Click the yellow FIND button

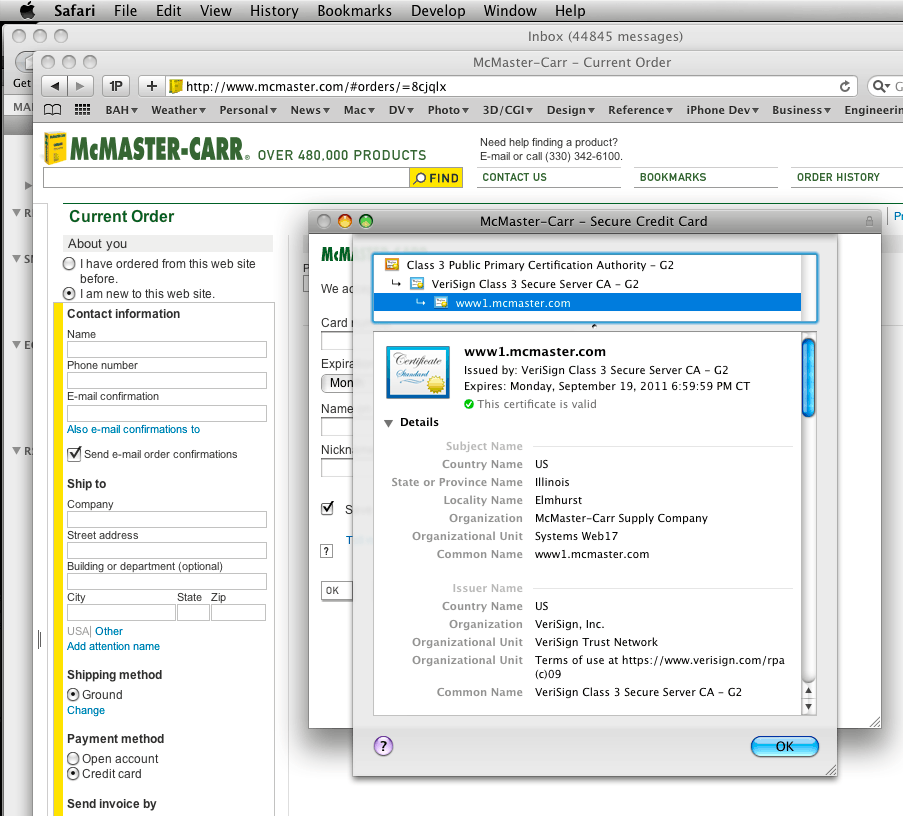[x=436, y=178]
